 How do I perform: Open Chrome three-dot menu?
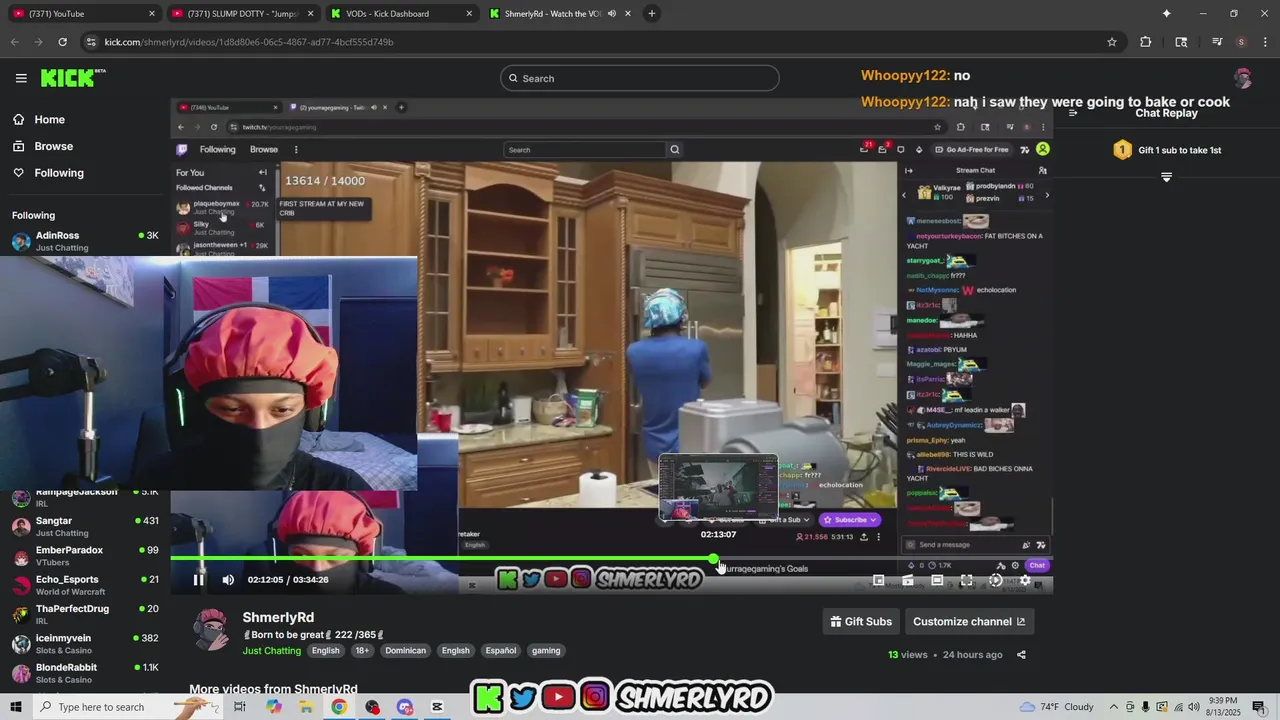click(x=1265, y=42)
